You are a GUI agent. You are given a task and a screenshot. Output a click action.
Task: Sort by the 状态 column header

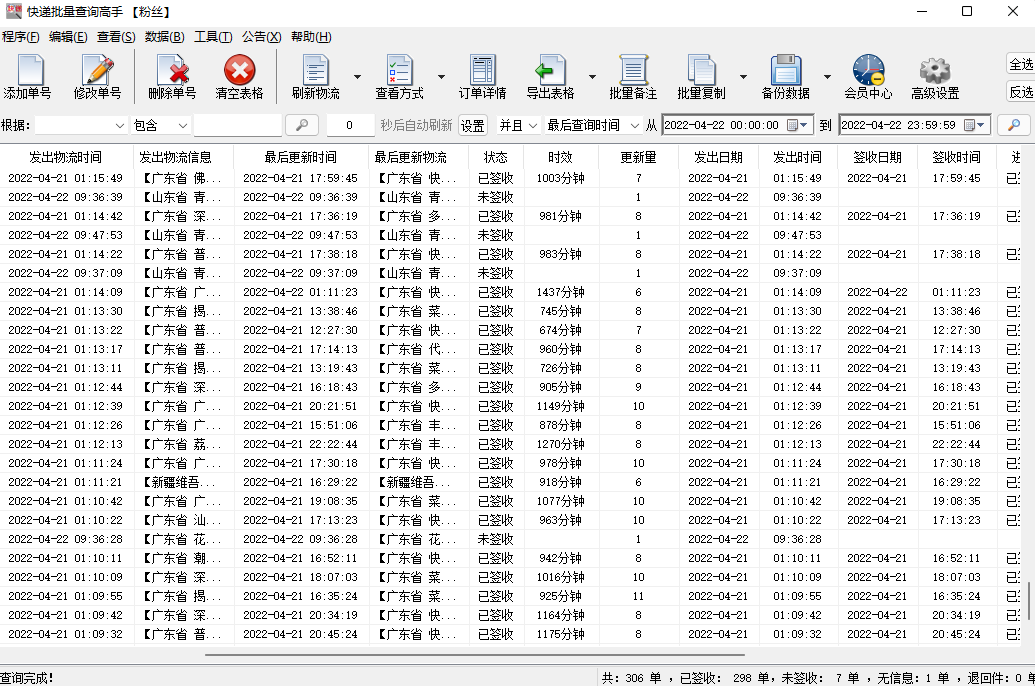pos(495,157)
